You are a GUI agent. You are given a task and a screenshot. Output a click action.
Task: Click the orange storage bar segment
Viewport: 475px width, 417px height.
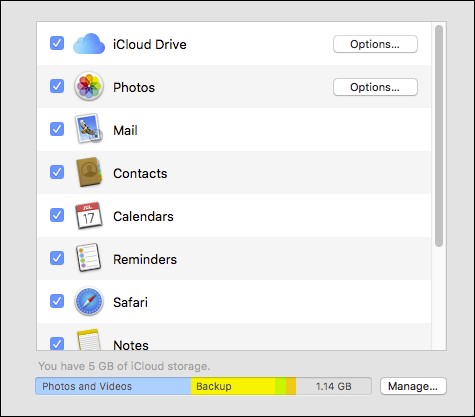(291, 386)
